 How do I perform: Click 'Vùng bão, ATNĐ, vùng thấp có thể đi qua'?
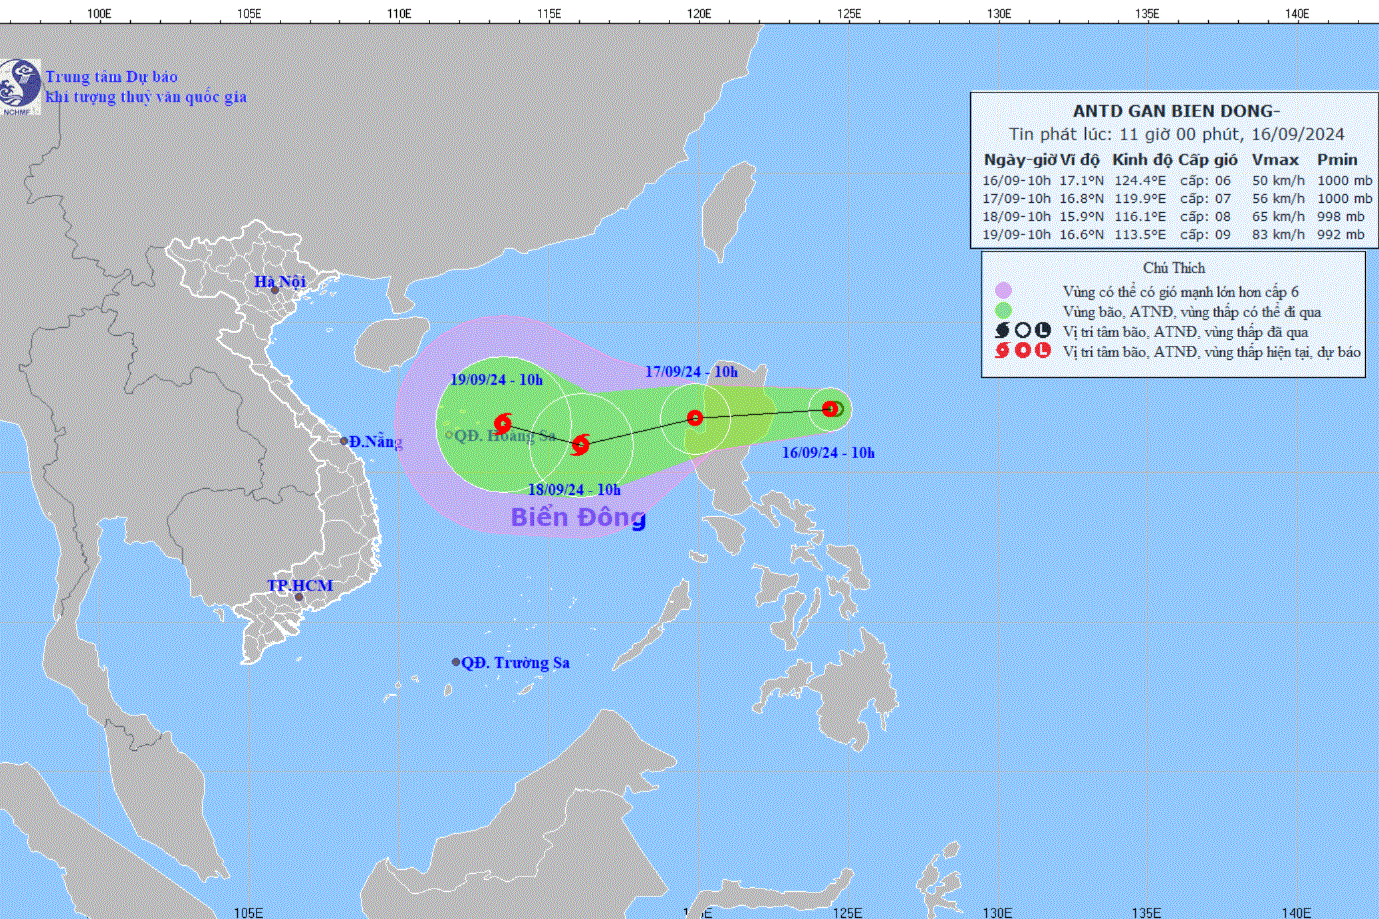point(1192,312)
